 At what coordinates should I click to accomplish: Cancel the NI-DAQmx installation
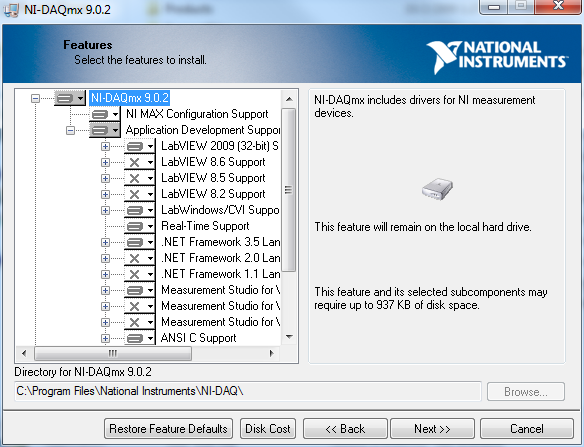[527, 429]
